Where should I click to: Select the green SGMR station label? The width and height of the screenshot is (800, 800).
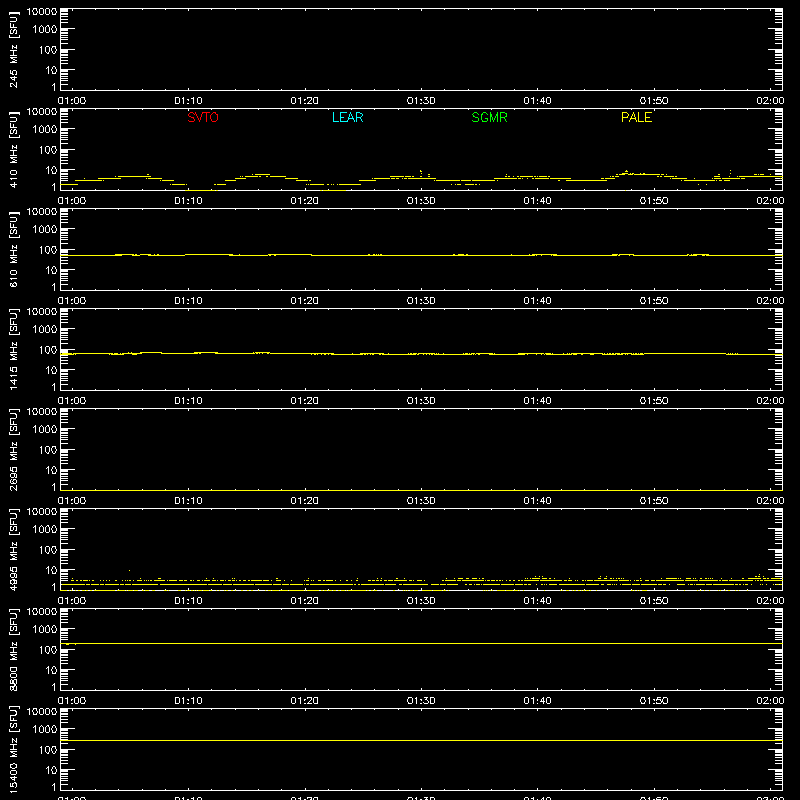pyautogui.click(x=489, y=117)
